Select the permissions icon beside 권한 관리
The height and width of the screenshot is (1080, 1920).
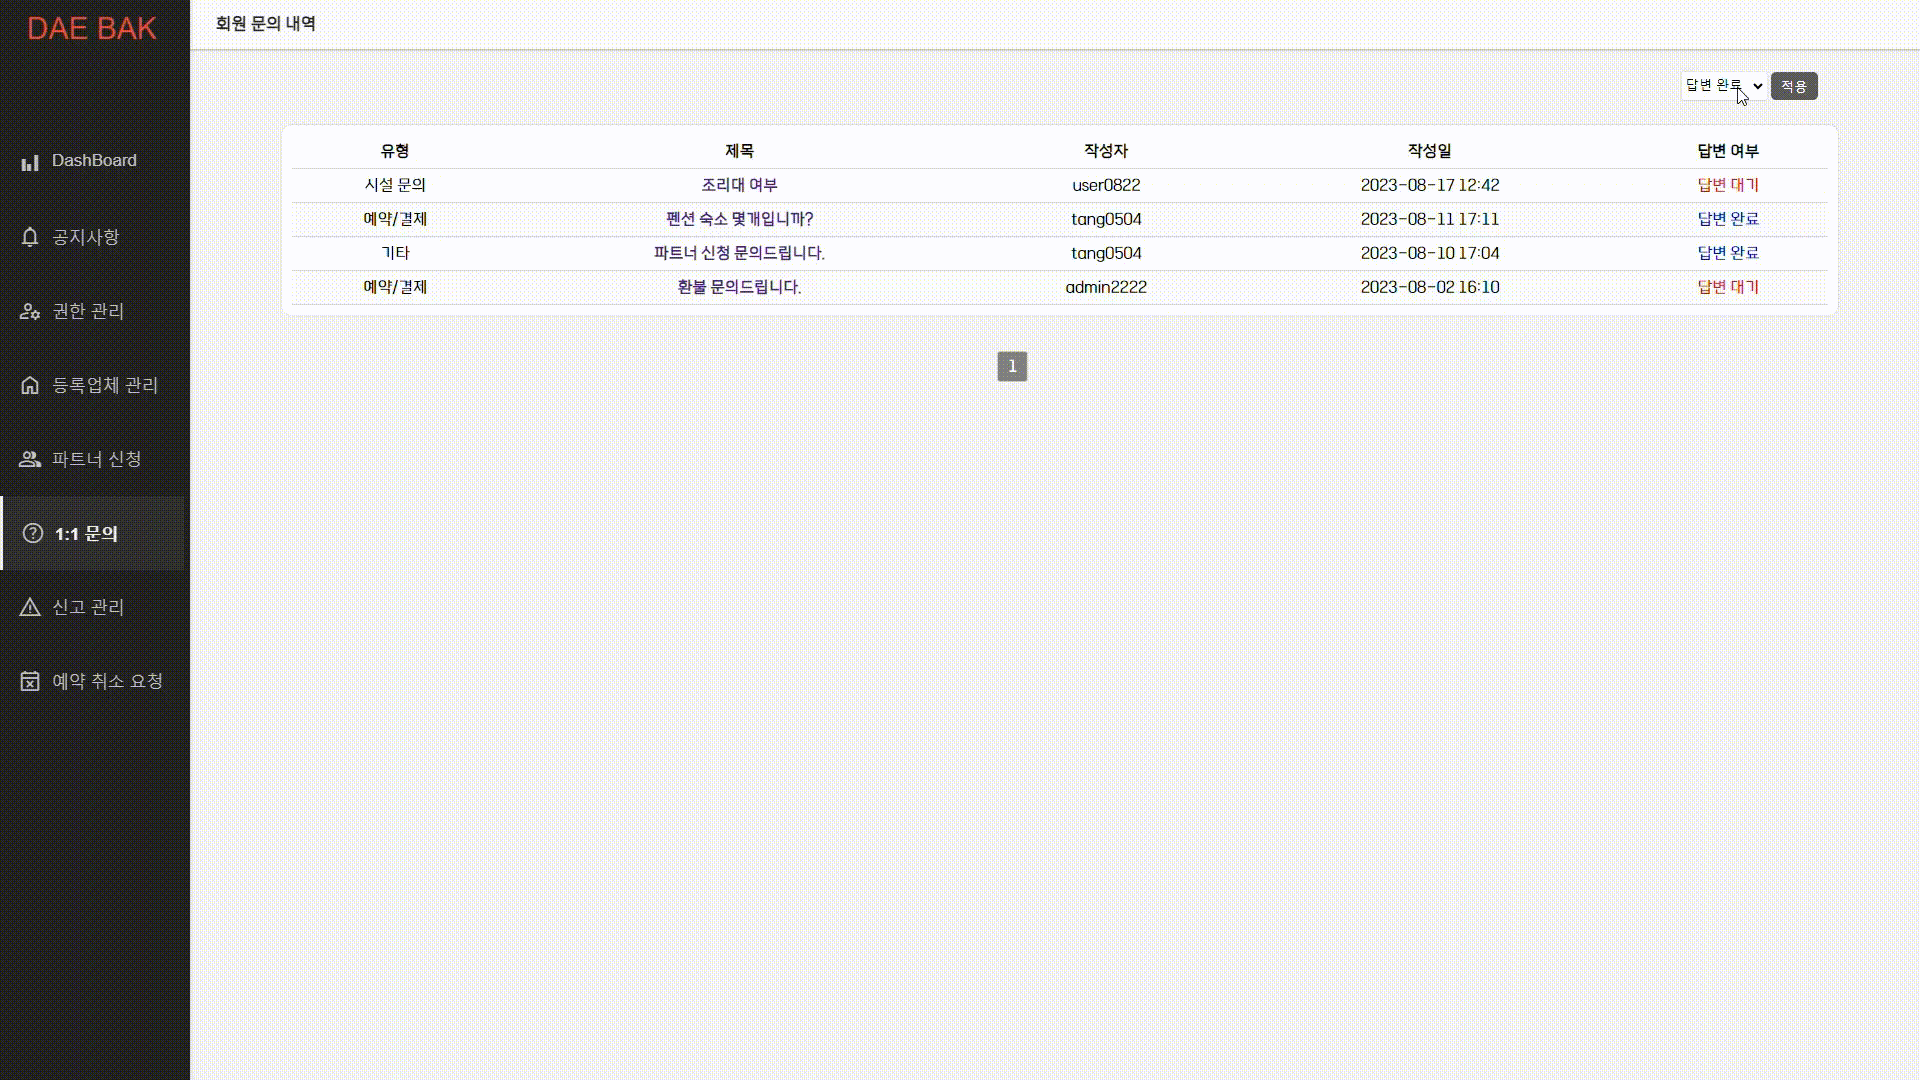pyautogui.click(x=28, y=311)
